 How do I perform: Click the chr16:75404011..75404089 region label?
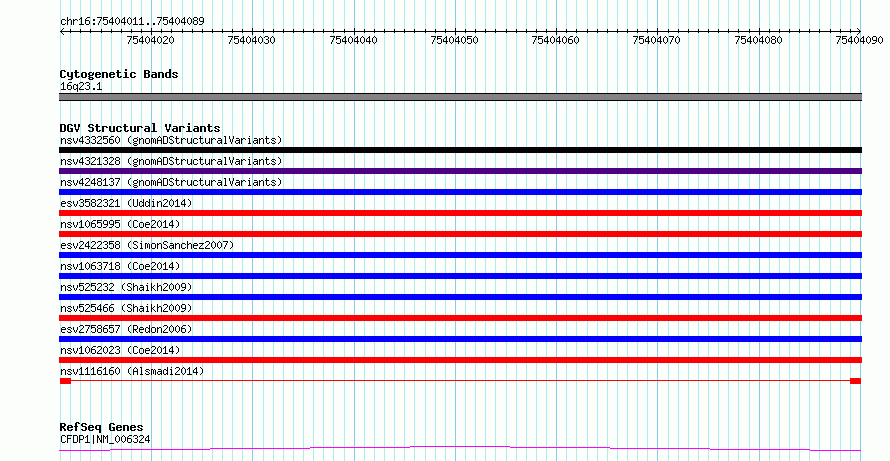(132, 21)
